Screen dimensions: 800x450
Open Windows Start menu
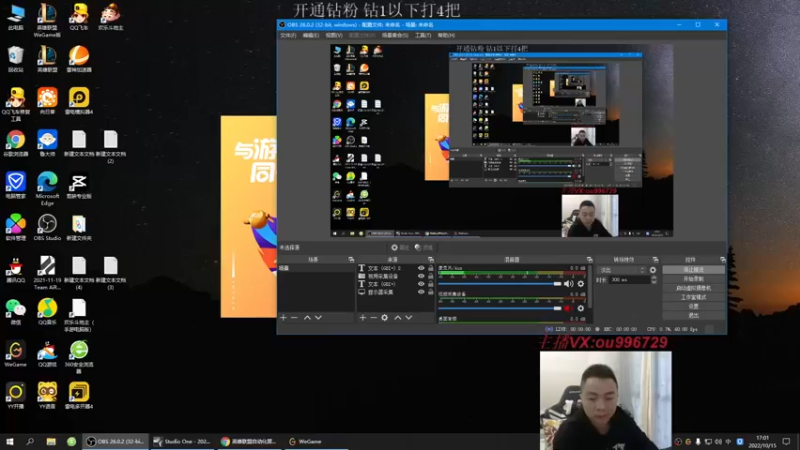[x=10, y=441]
